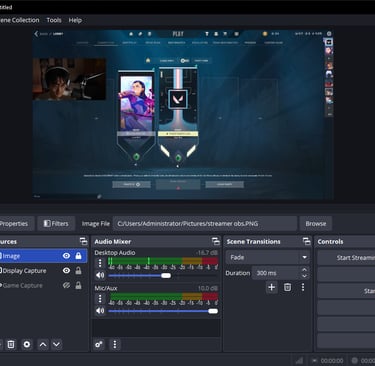Click the Duration 300 ms field
The width and height of the screenshot is (375, 366).
(x=276, y=273)
